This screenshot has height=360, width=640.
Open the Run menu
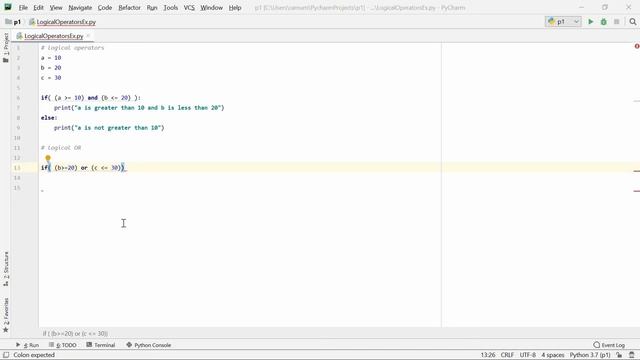[x=152, y=7]
